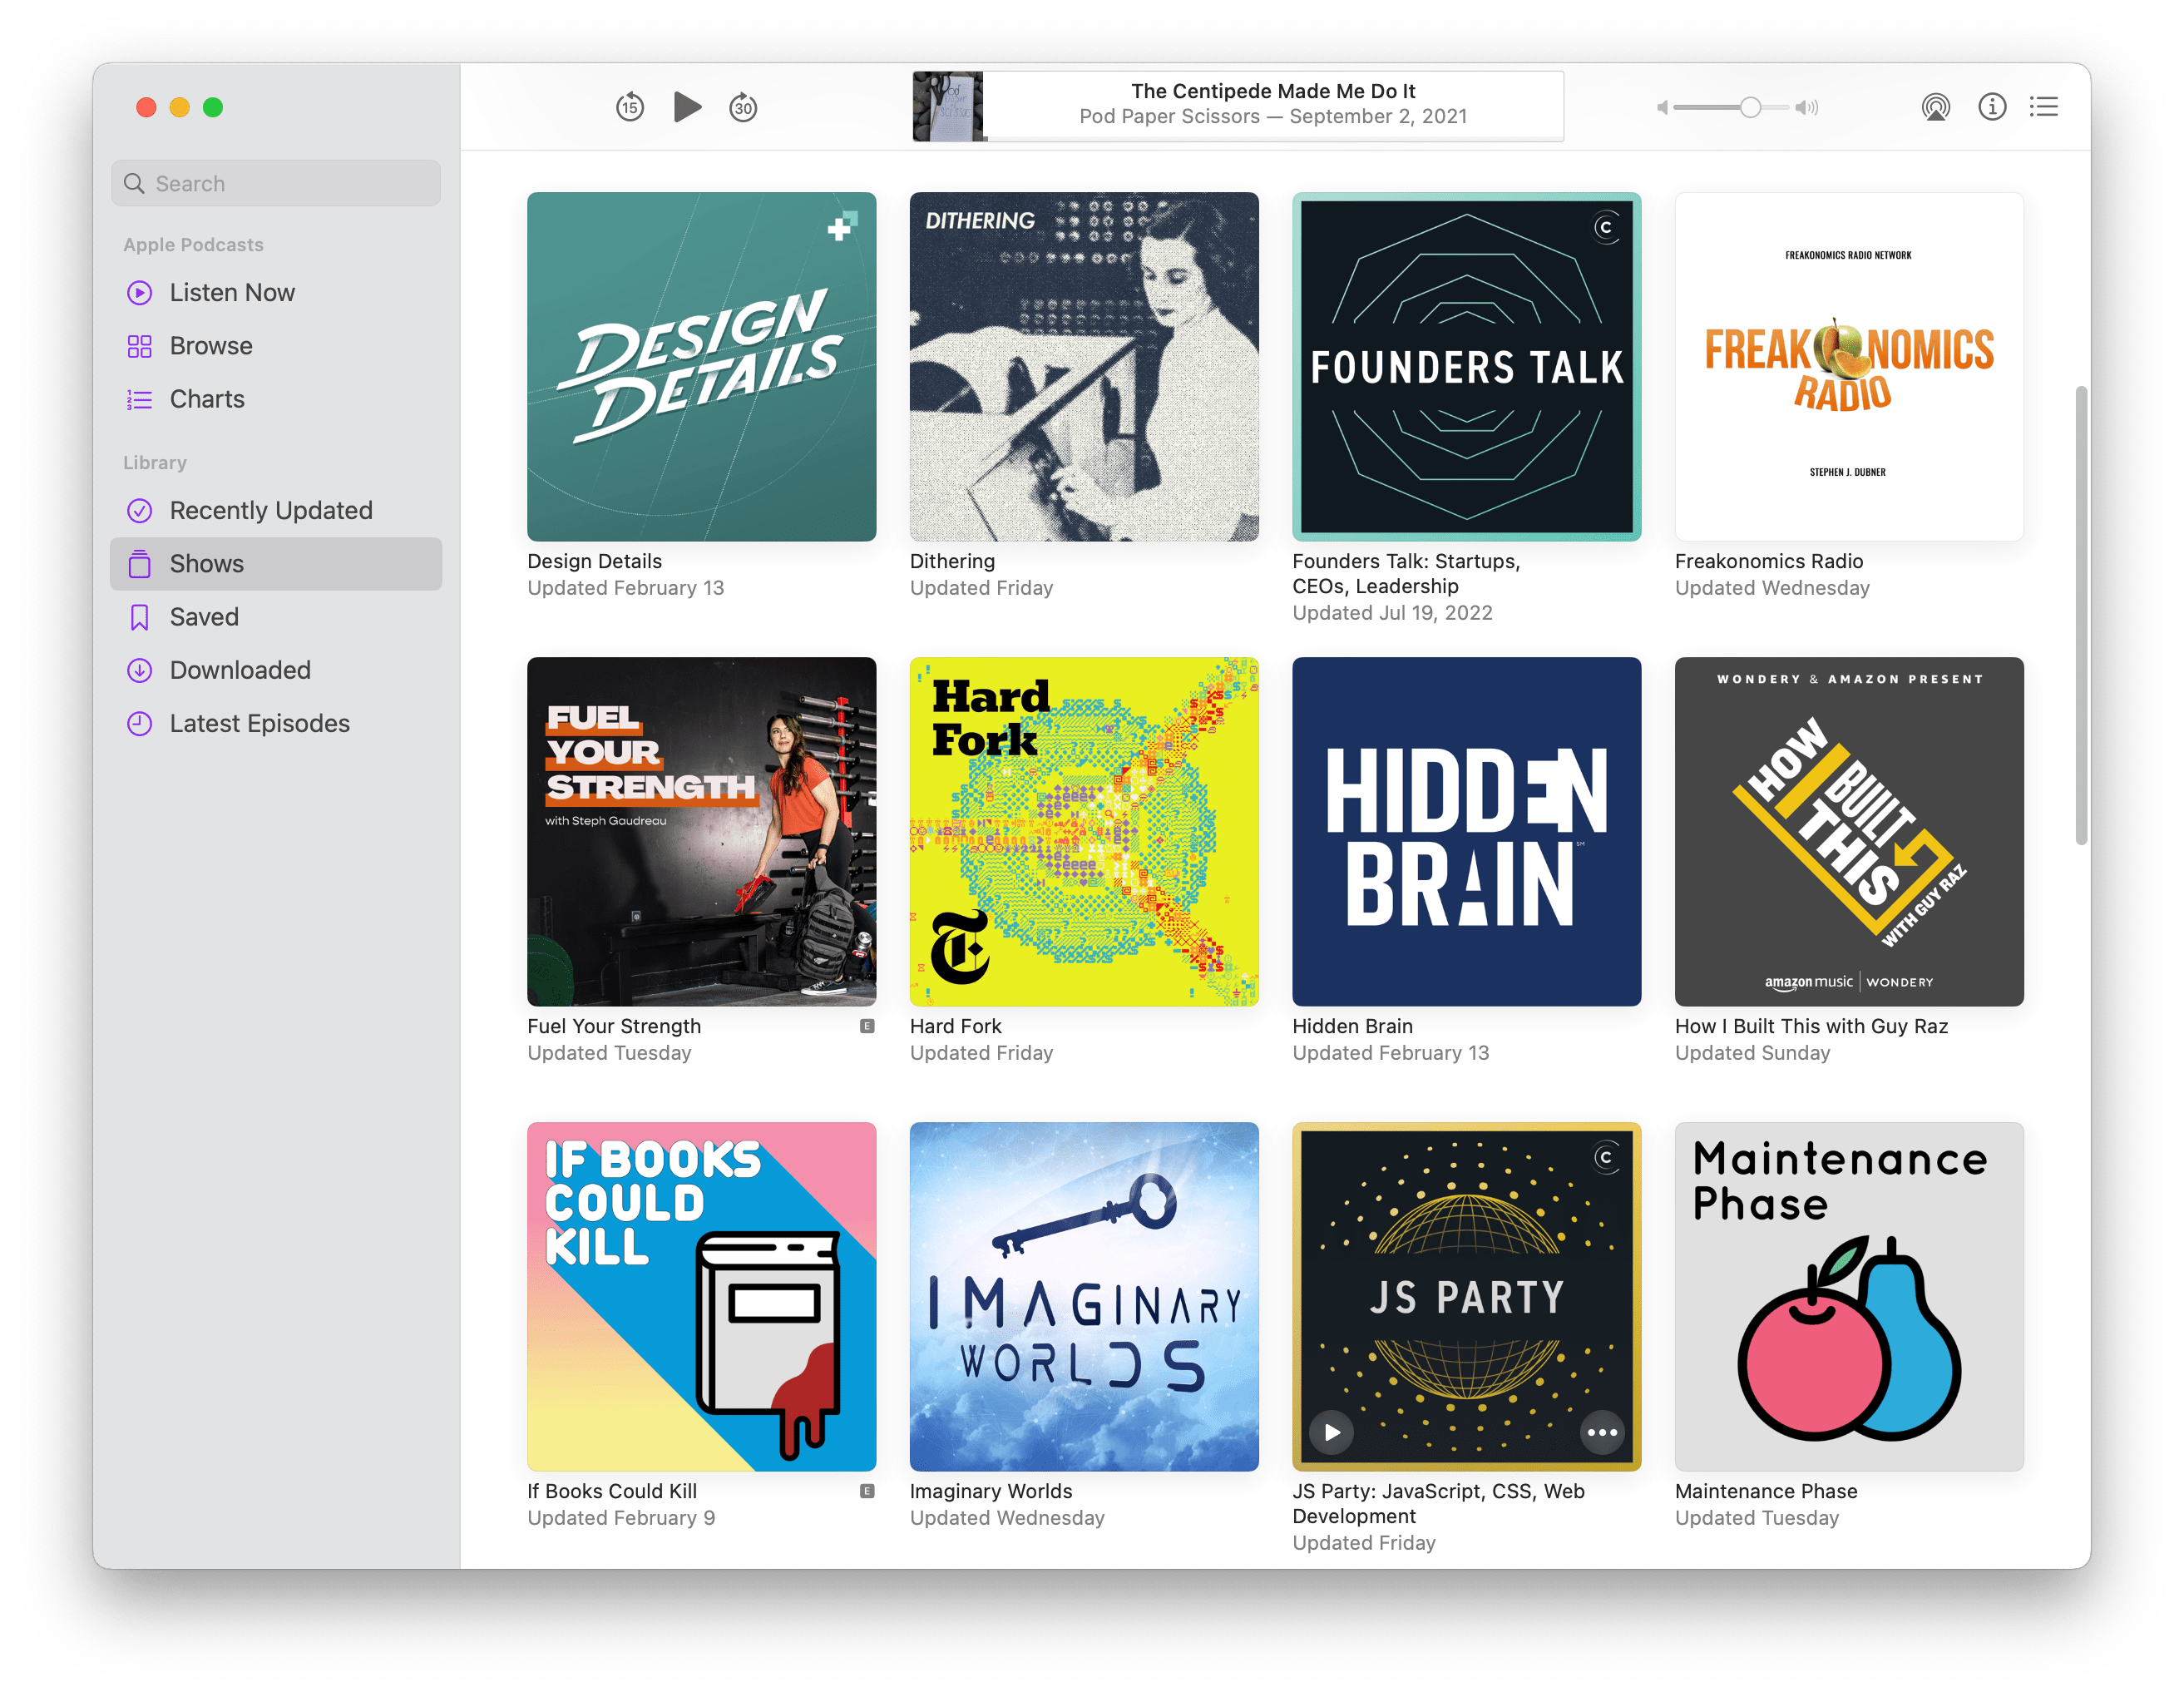This screenshot has width=2184, height=1692.
Task: Open Freakonomics Radio show title link
Action: tap(1768, 561)
